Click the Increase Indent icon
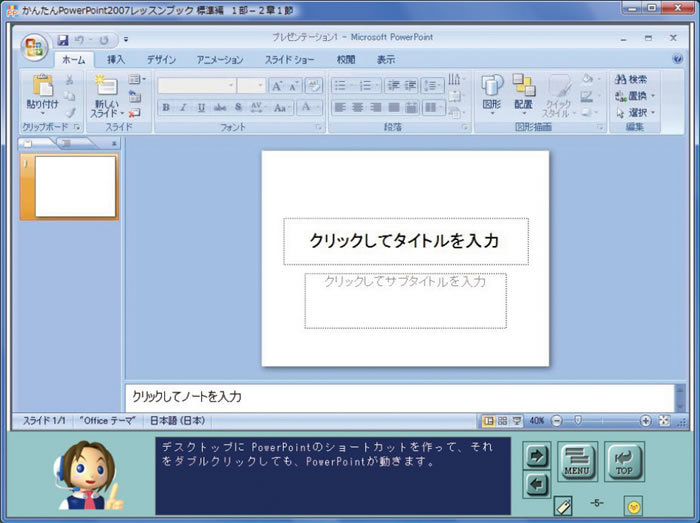Image resolution: width=700 pixels, height=523 pixels. tap(410, 85)
